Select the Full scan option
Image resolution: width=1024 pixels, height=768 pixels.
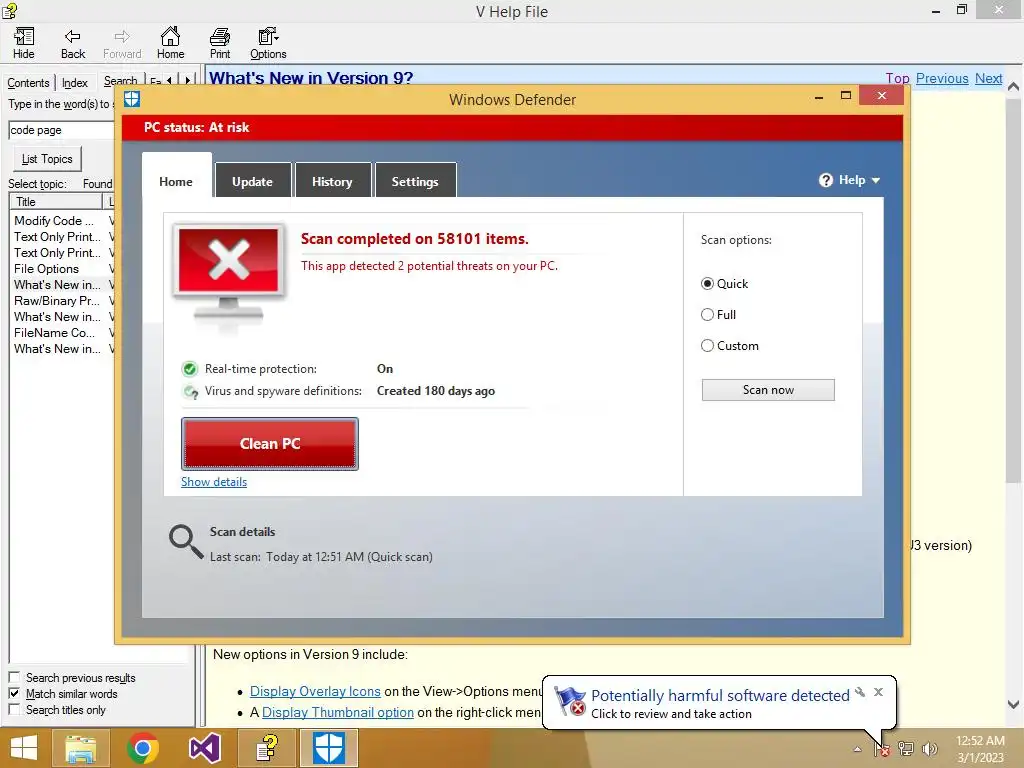point(707,315)
